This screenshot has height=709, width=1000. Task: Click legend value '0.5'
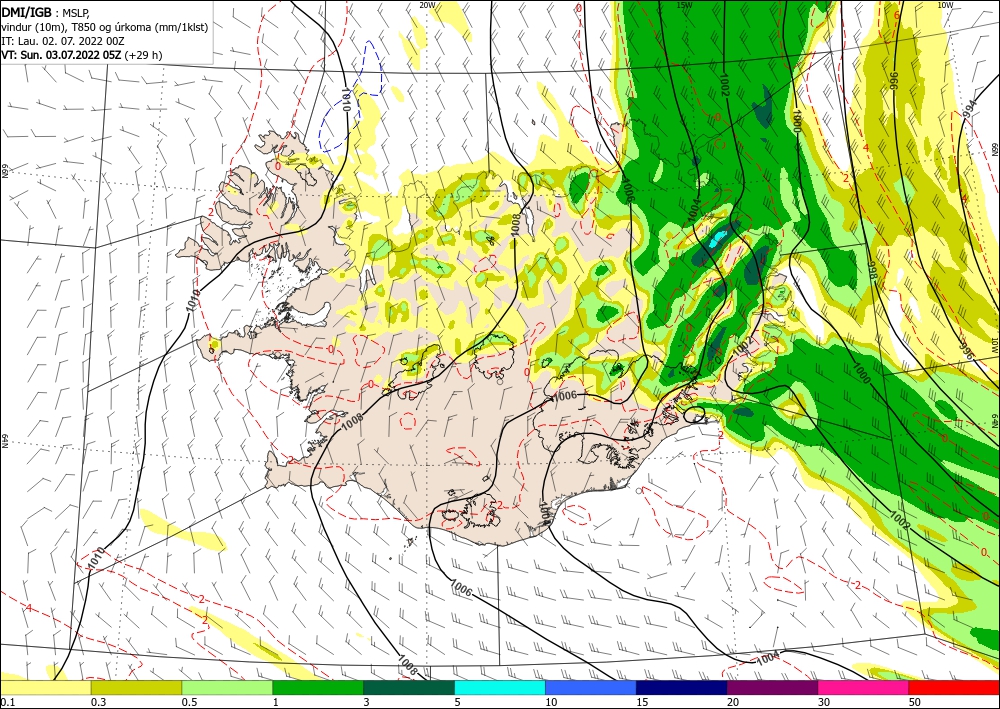pos(189,702)
